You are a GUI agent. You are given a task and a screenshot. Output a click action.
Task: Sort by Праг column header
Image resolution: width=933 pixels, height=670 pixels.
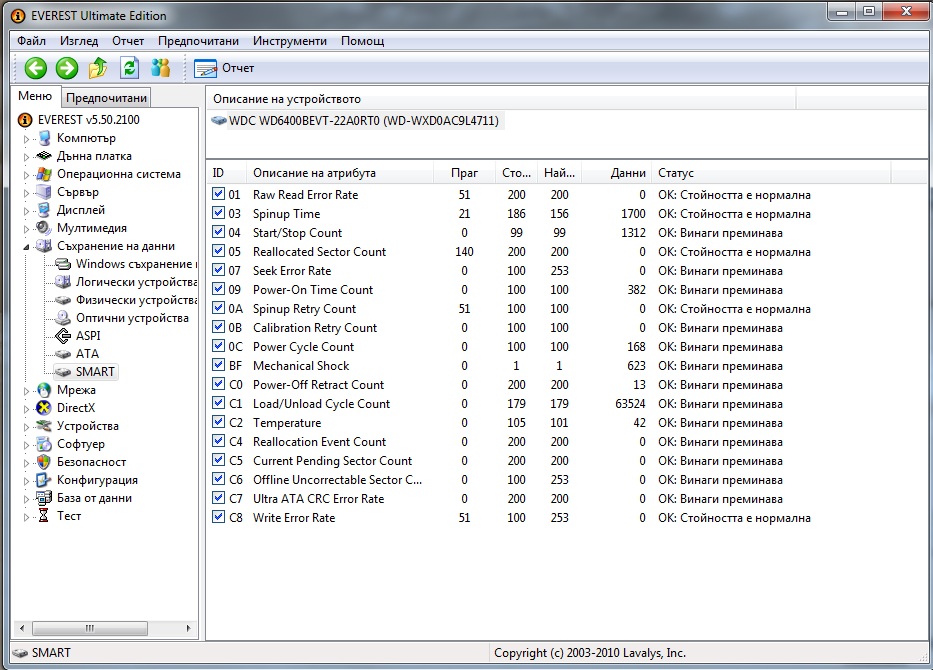click(464, 173)
